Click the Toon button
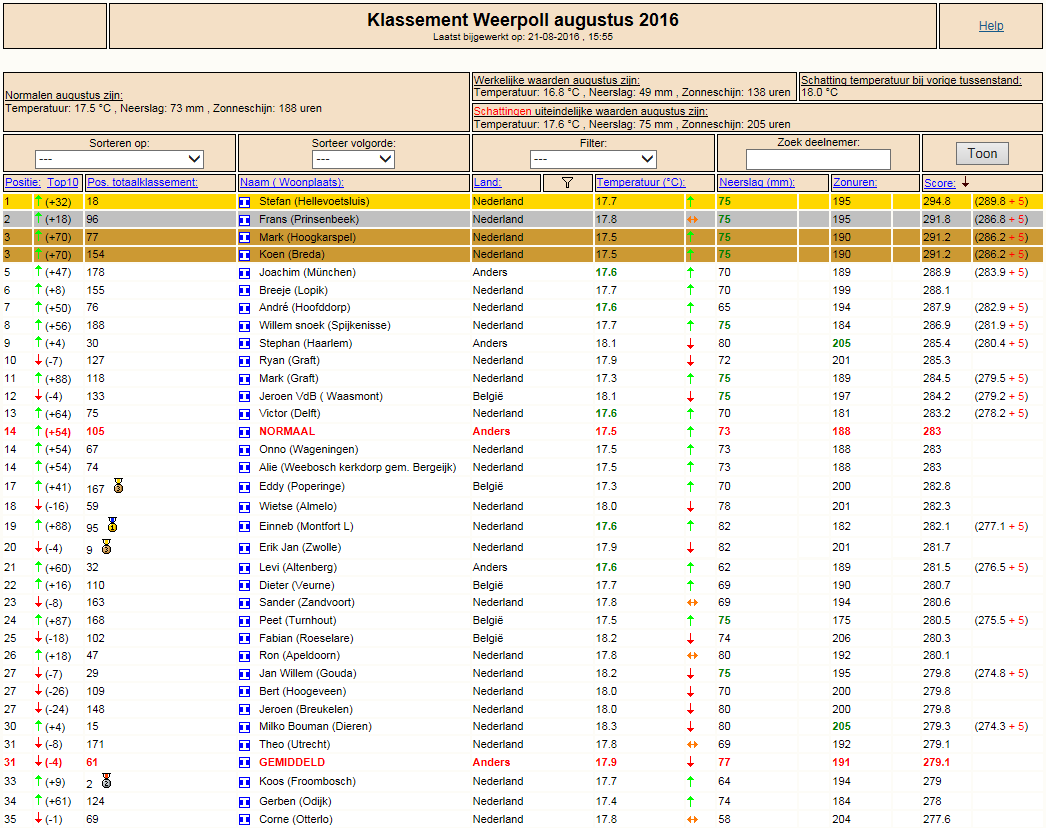The height and width of the screenshot is (828, 1046). click(982, 153)
